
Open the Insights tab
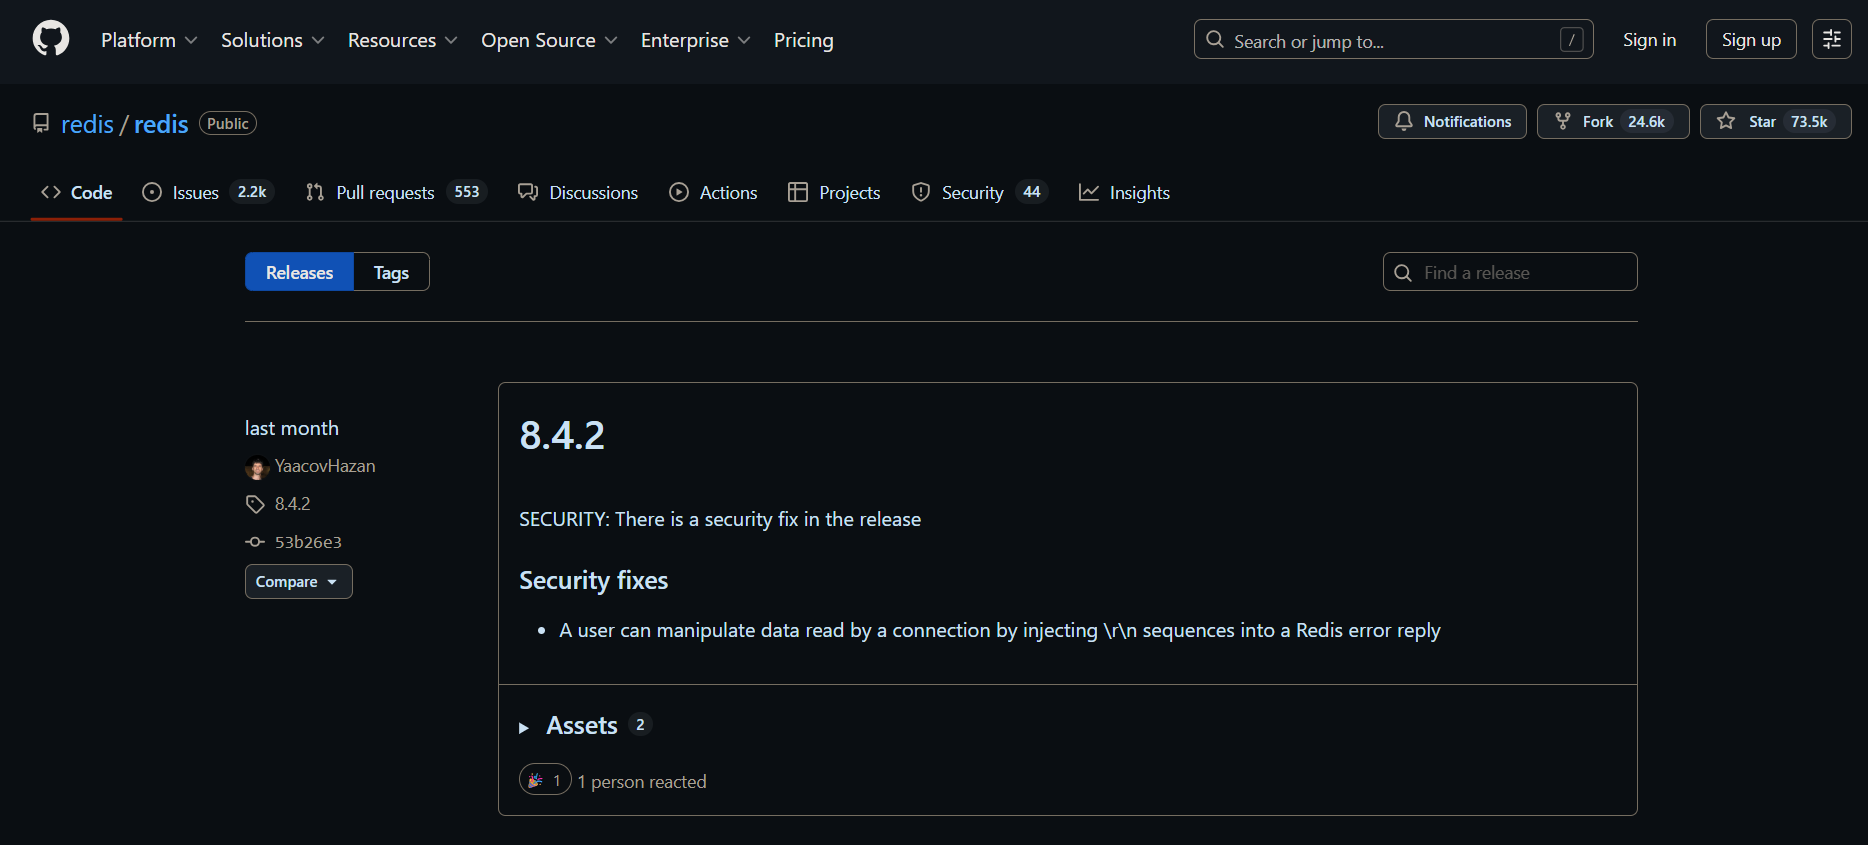tap(1124, 192)
